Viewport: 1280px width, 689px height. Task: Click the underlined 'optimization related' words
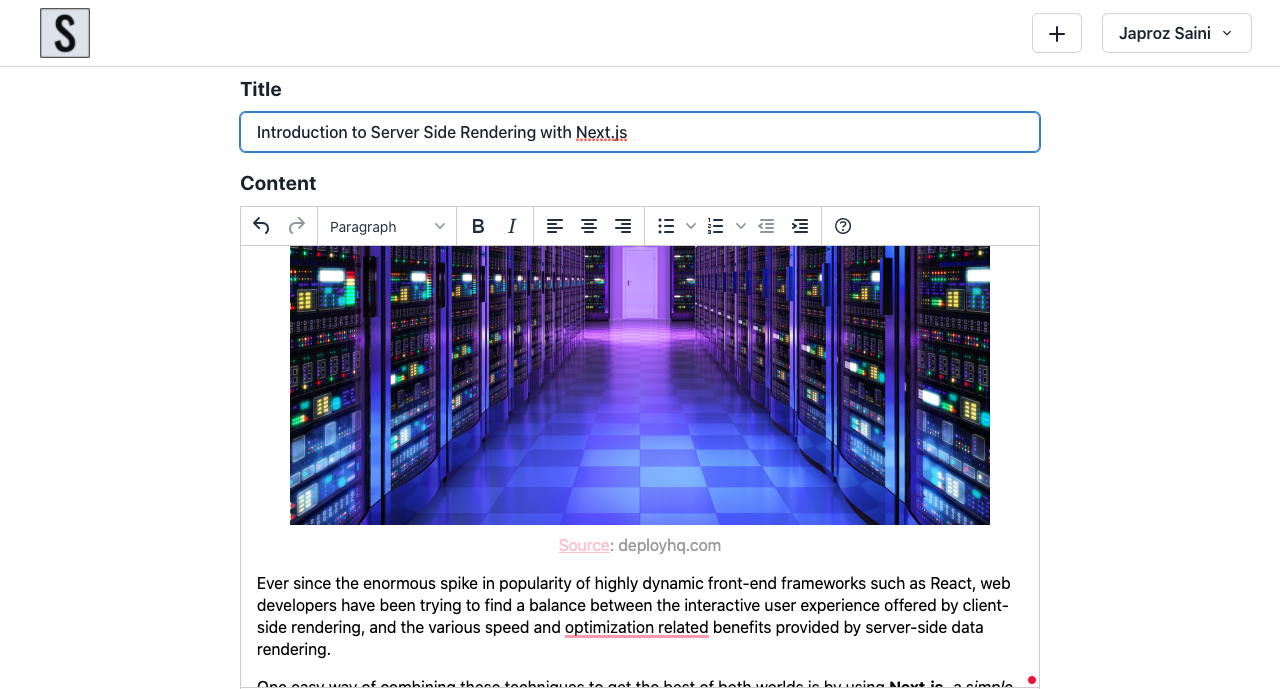[x=637, y=627]
